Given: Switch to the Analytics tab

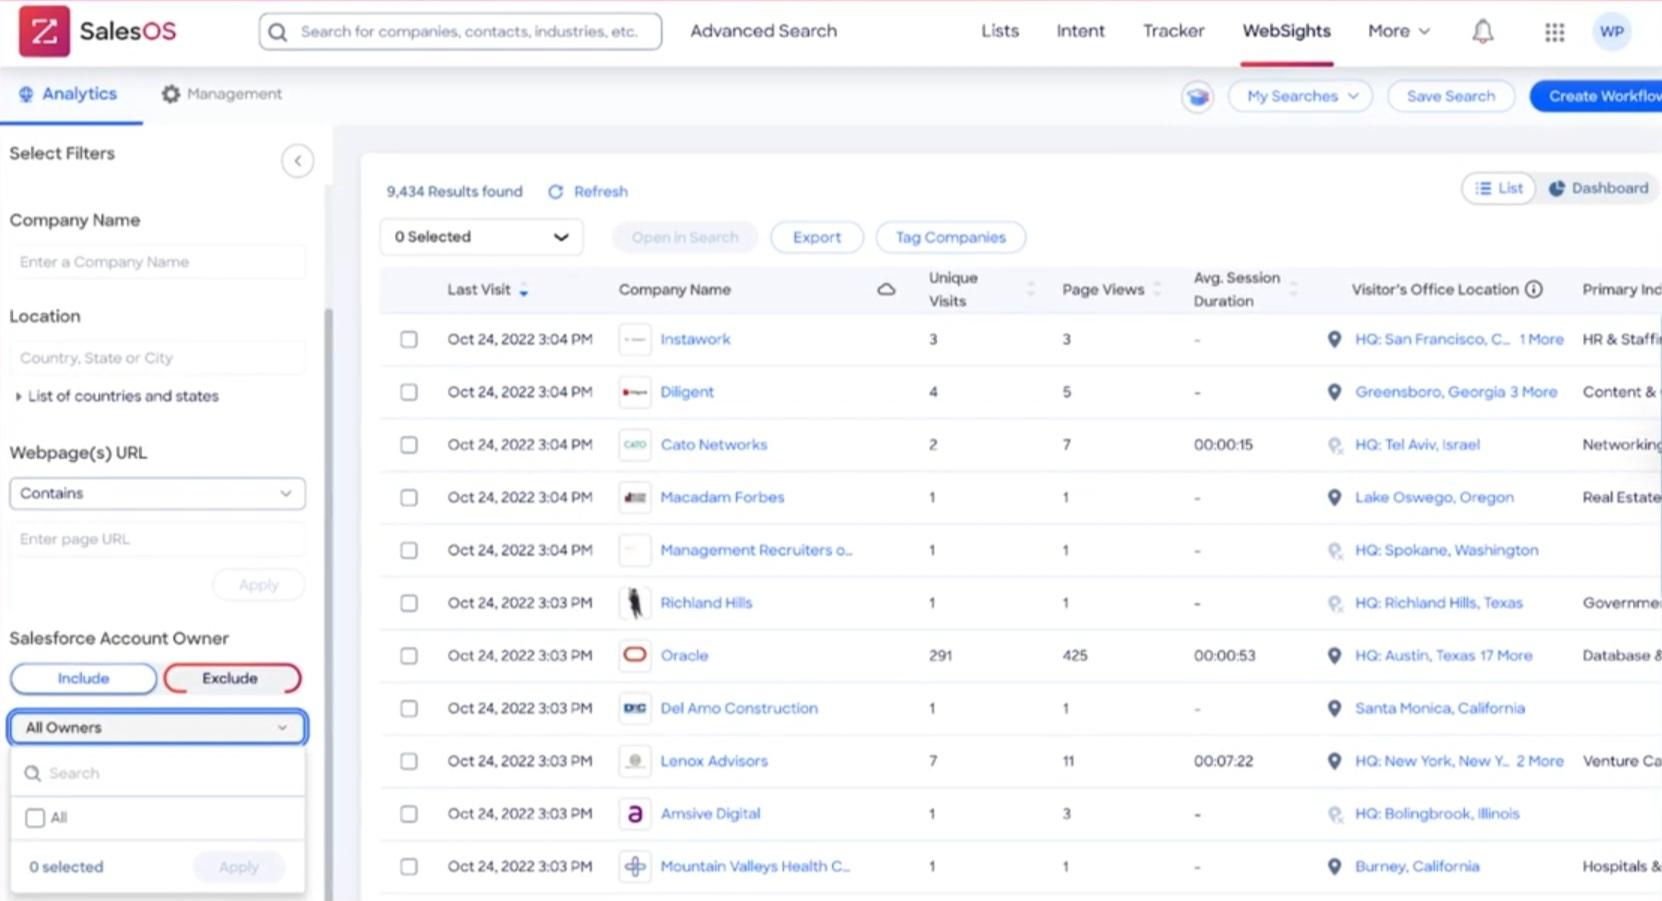Looking at the screenshot, I should click(68, 94).
